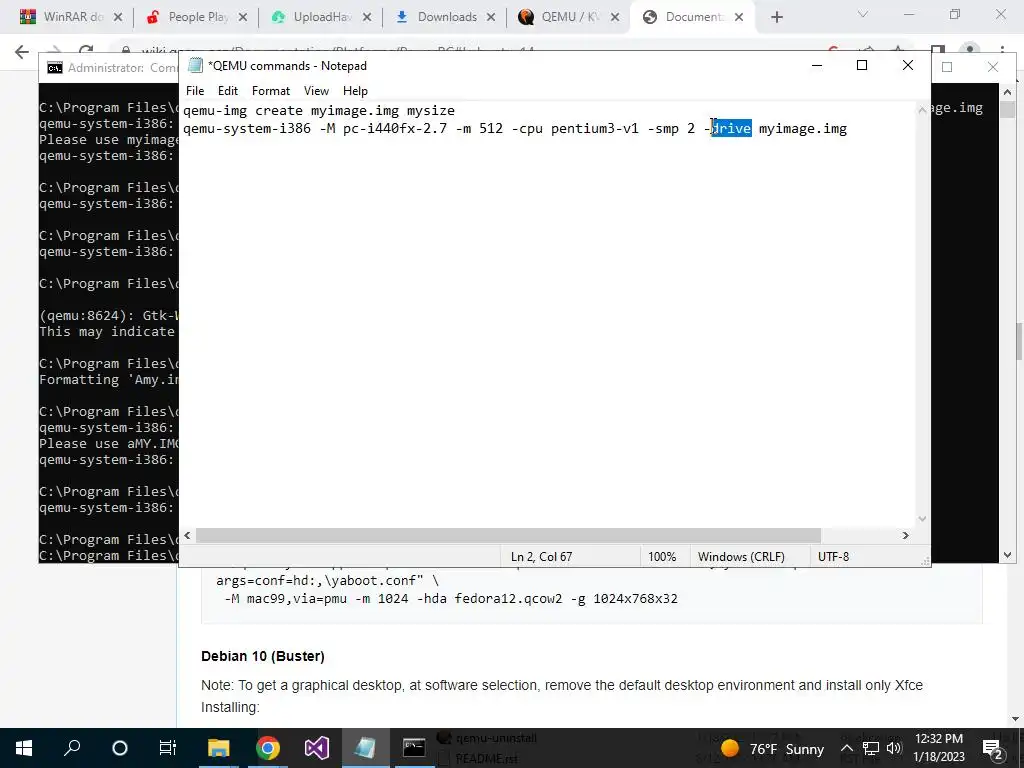This screenshot has width=1024, height=768.
Task: Maximize the Notepad window
Action: click(x=862, y=65)
